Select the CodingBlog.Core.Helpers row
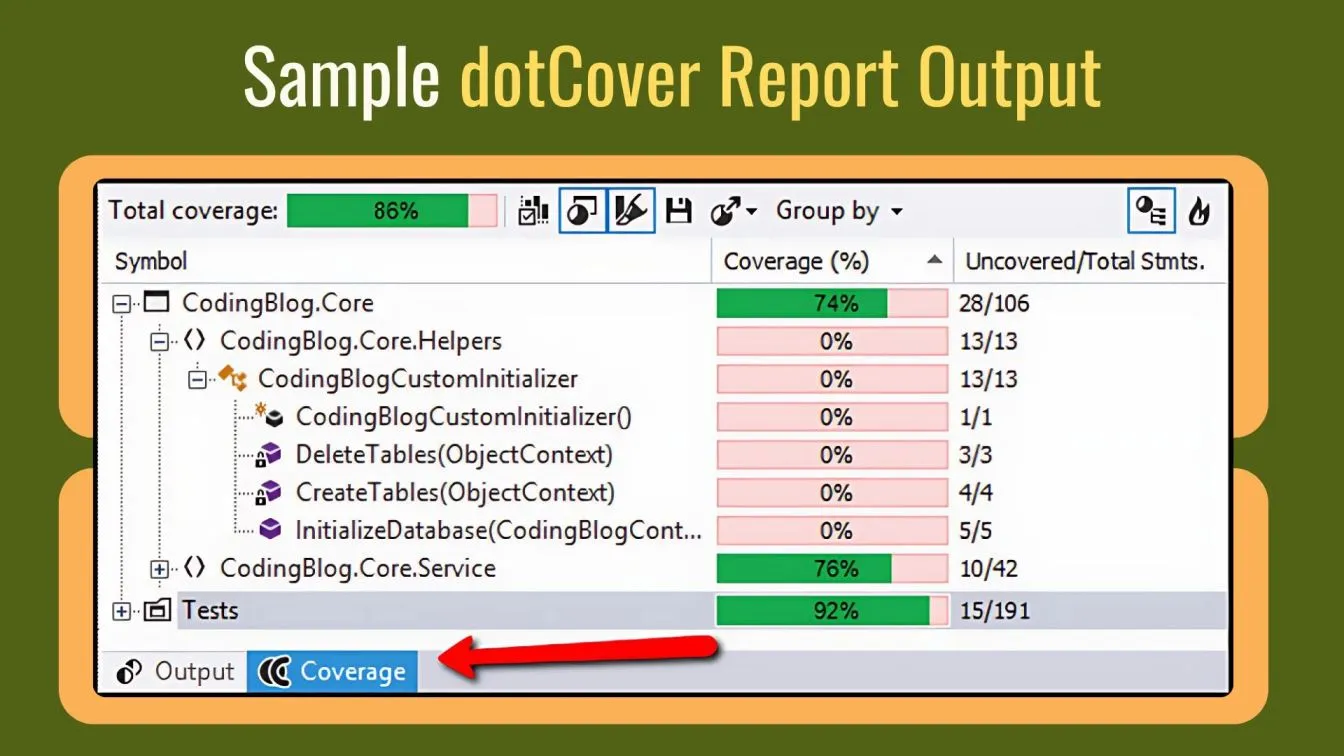Viewport: 1344px width, 756px height. (x=665, y=341)
